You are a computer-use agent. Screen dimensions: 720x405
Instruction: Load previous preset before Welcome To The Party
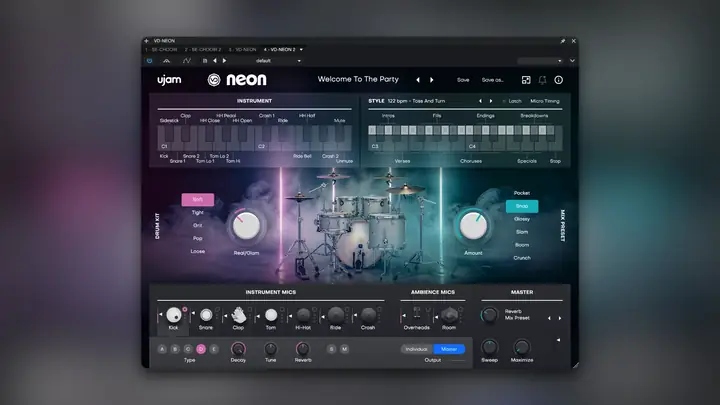click(418, 80)
